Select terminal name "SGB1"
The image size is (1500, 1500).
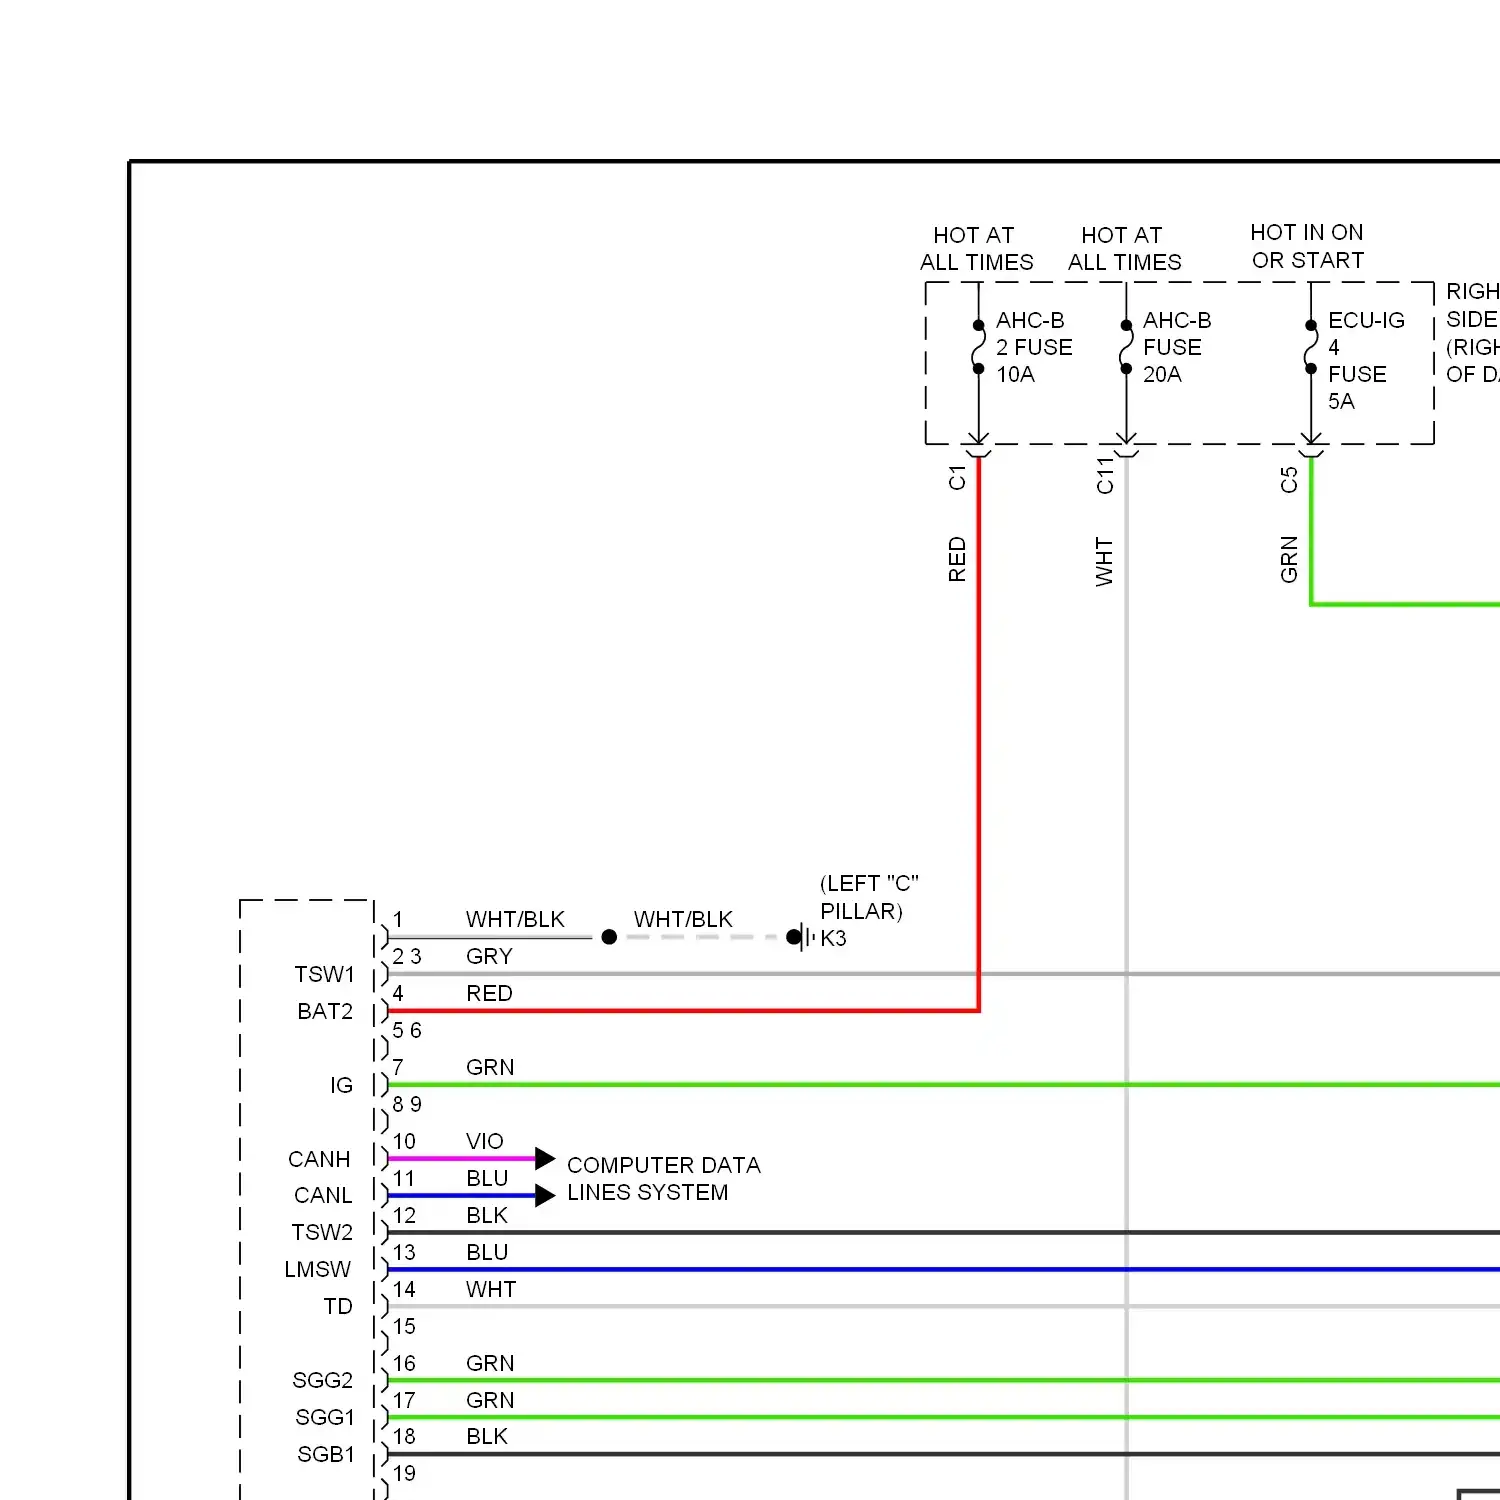pos(326,1454)
